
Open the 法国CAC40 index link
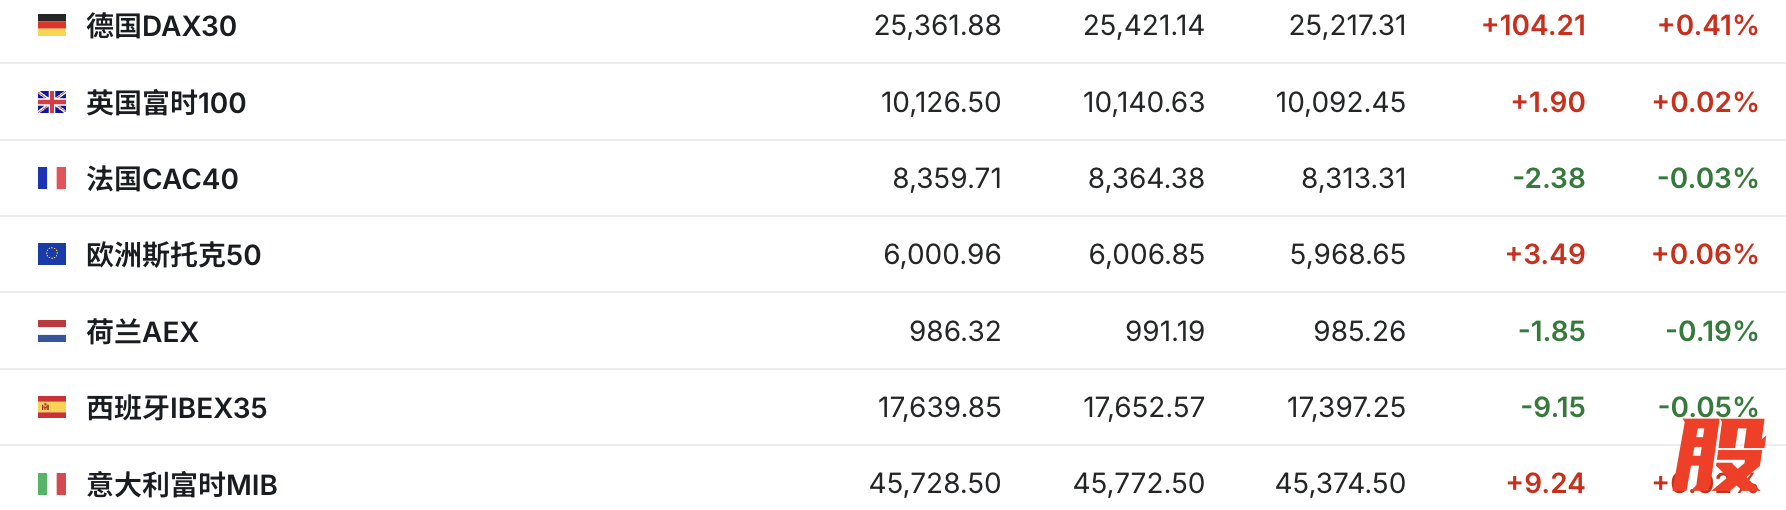[x=163, y=179]
